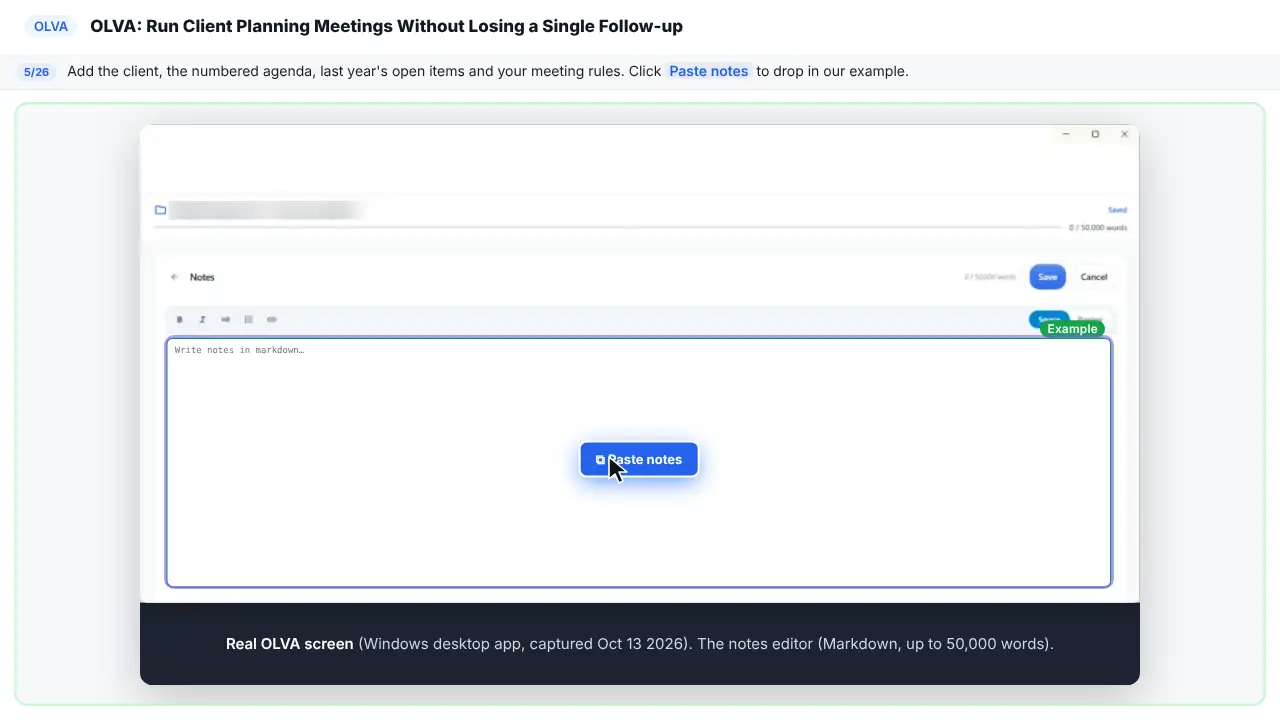Insert a heading using the toolbar heading icon
This screenshot has height=720, width=1280.
[x=225, y=320]
